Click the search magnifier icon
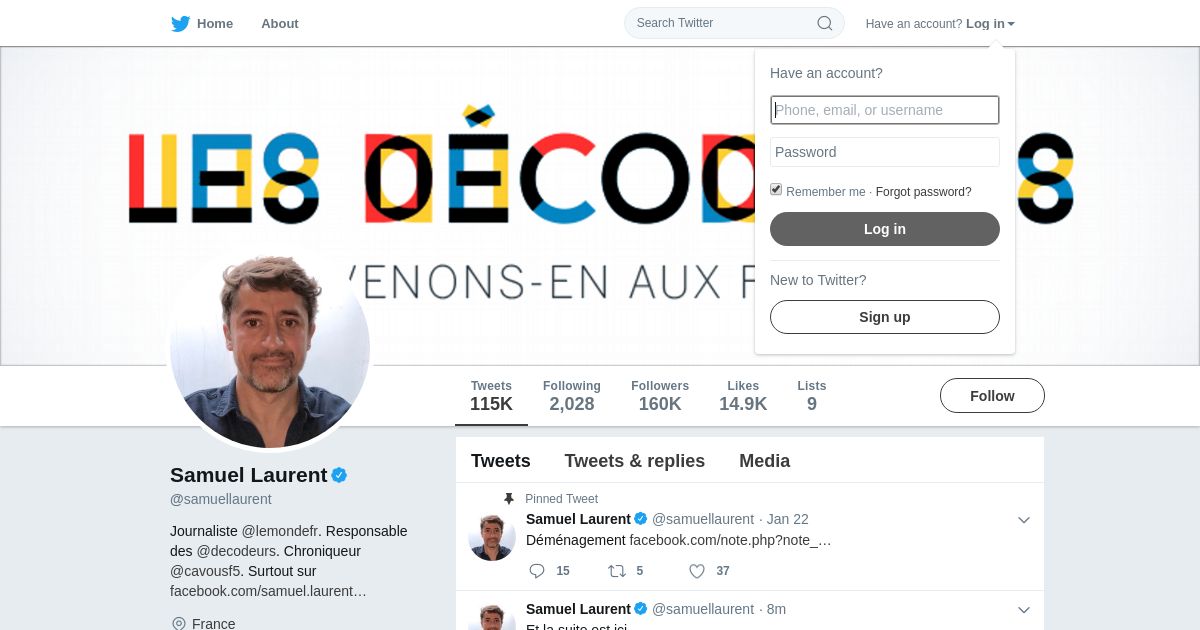The height and width of the screenshot is (630, 1200). (x=825, y=23)
